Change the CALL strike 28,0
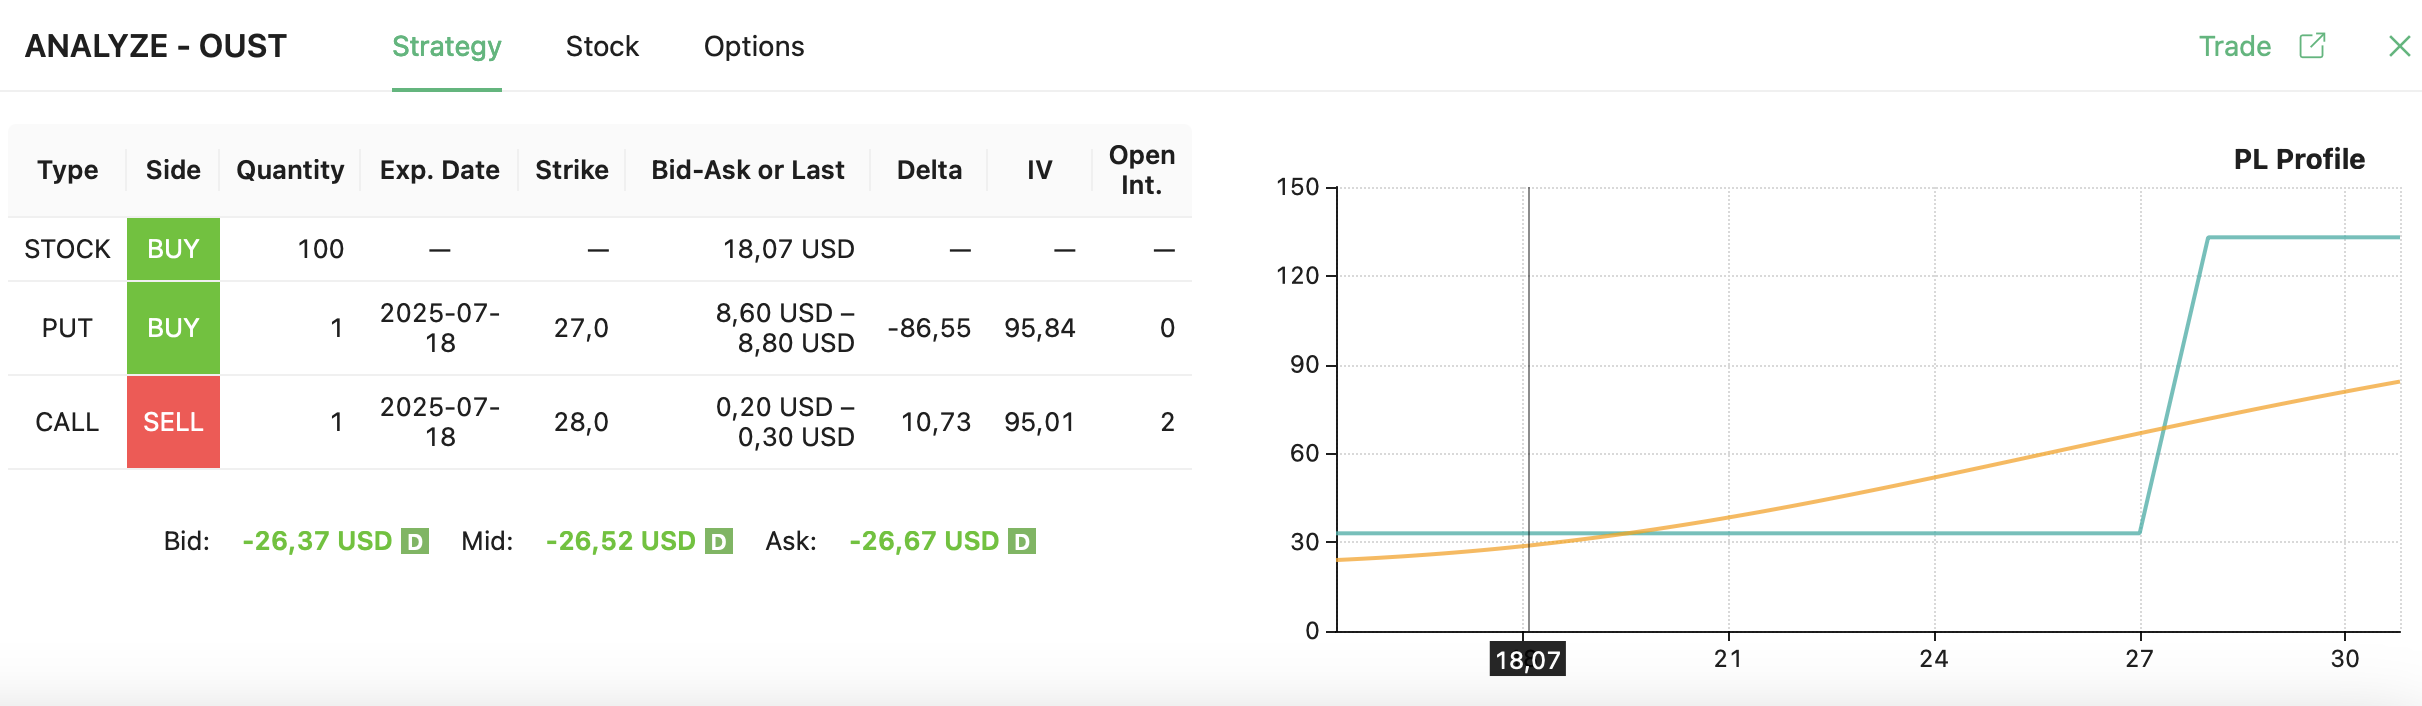The width and height of the screenshot is (2422, 706). [x=581, y=422]
